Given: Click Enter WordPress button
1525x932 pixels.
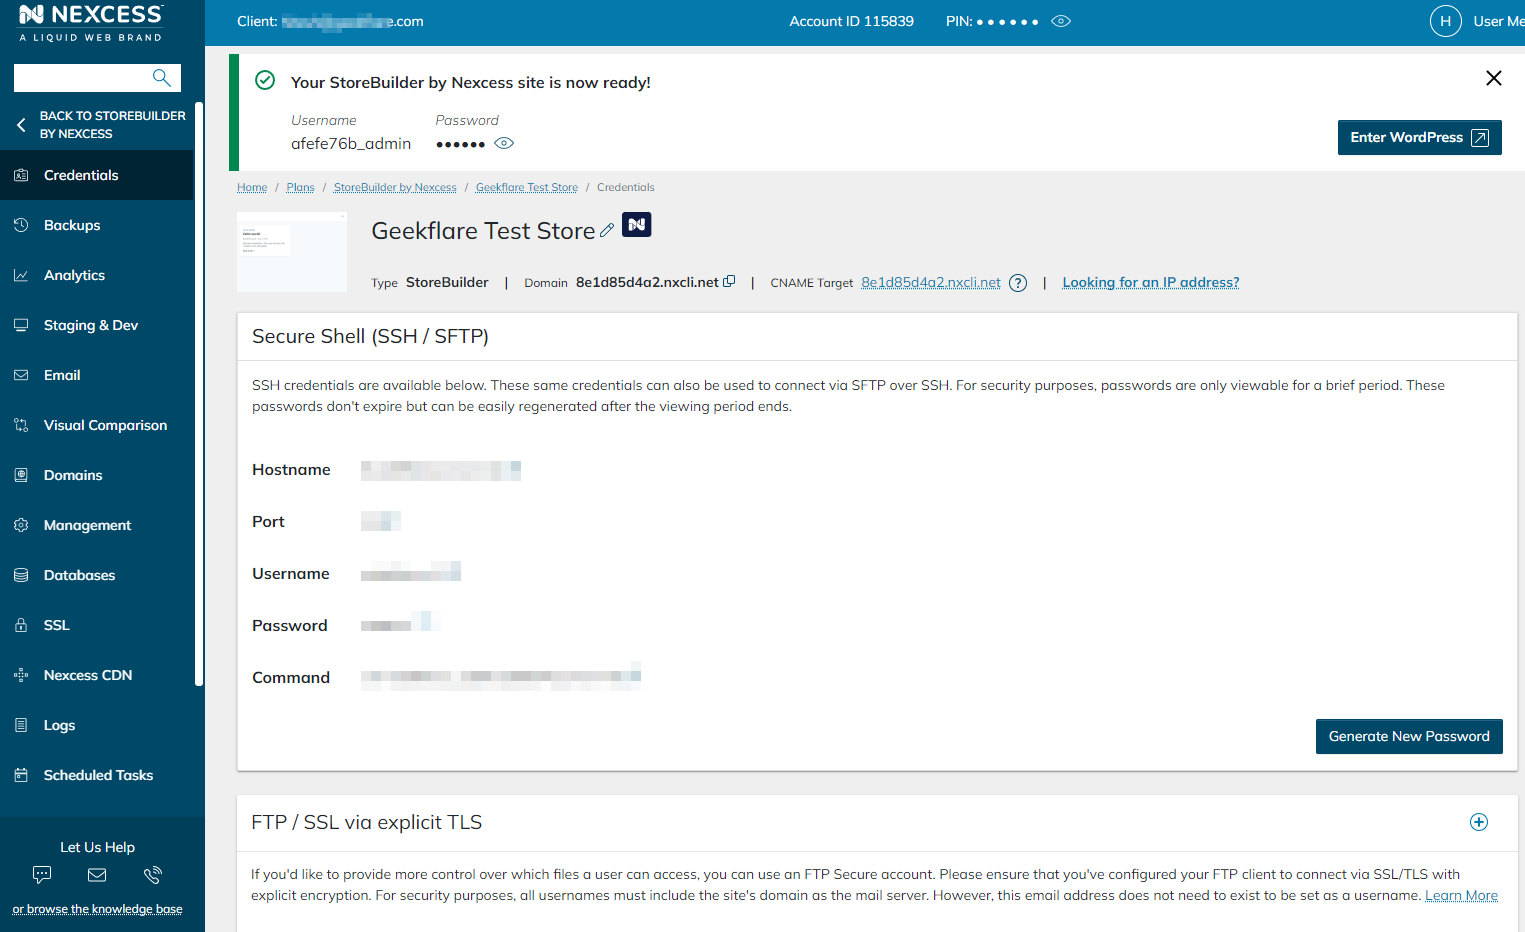Looking at the screenshot, I should (1419, 138).
